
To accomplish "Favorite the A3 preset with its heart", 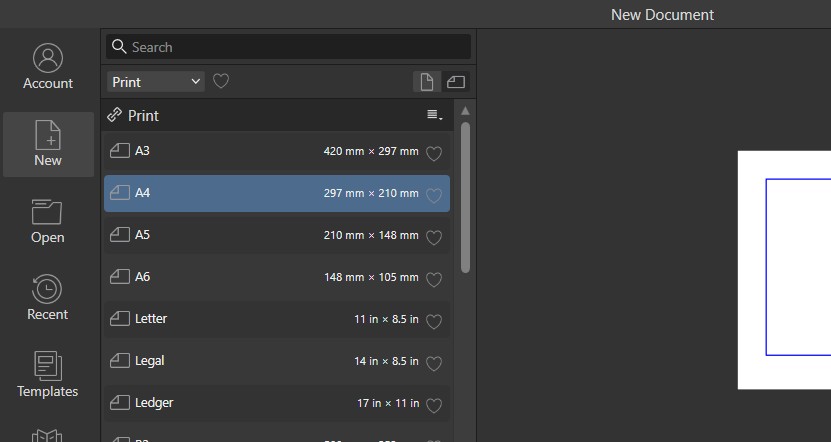I will pos(434,154).
